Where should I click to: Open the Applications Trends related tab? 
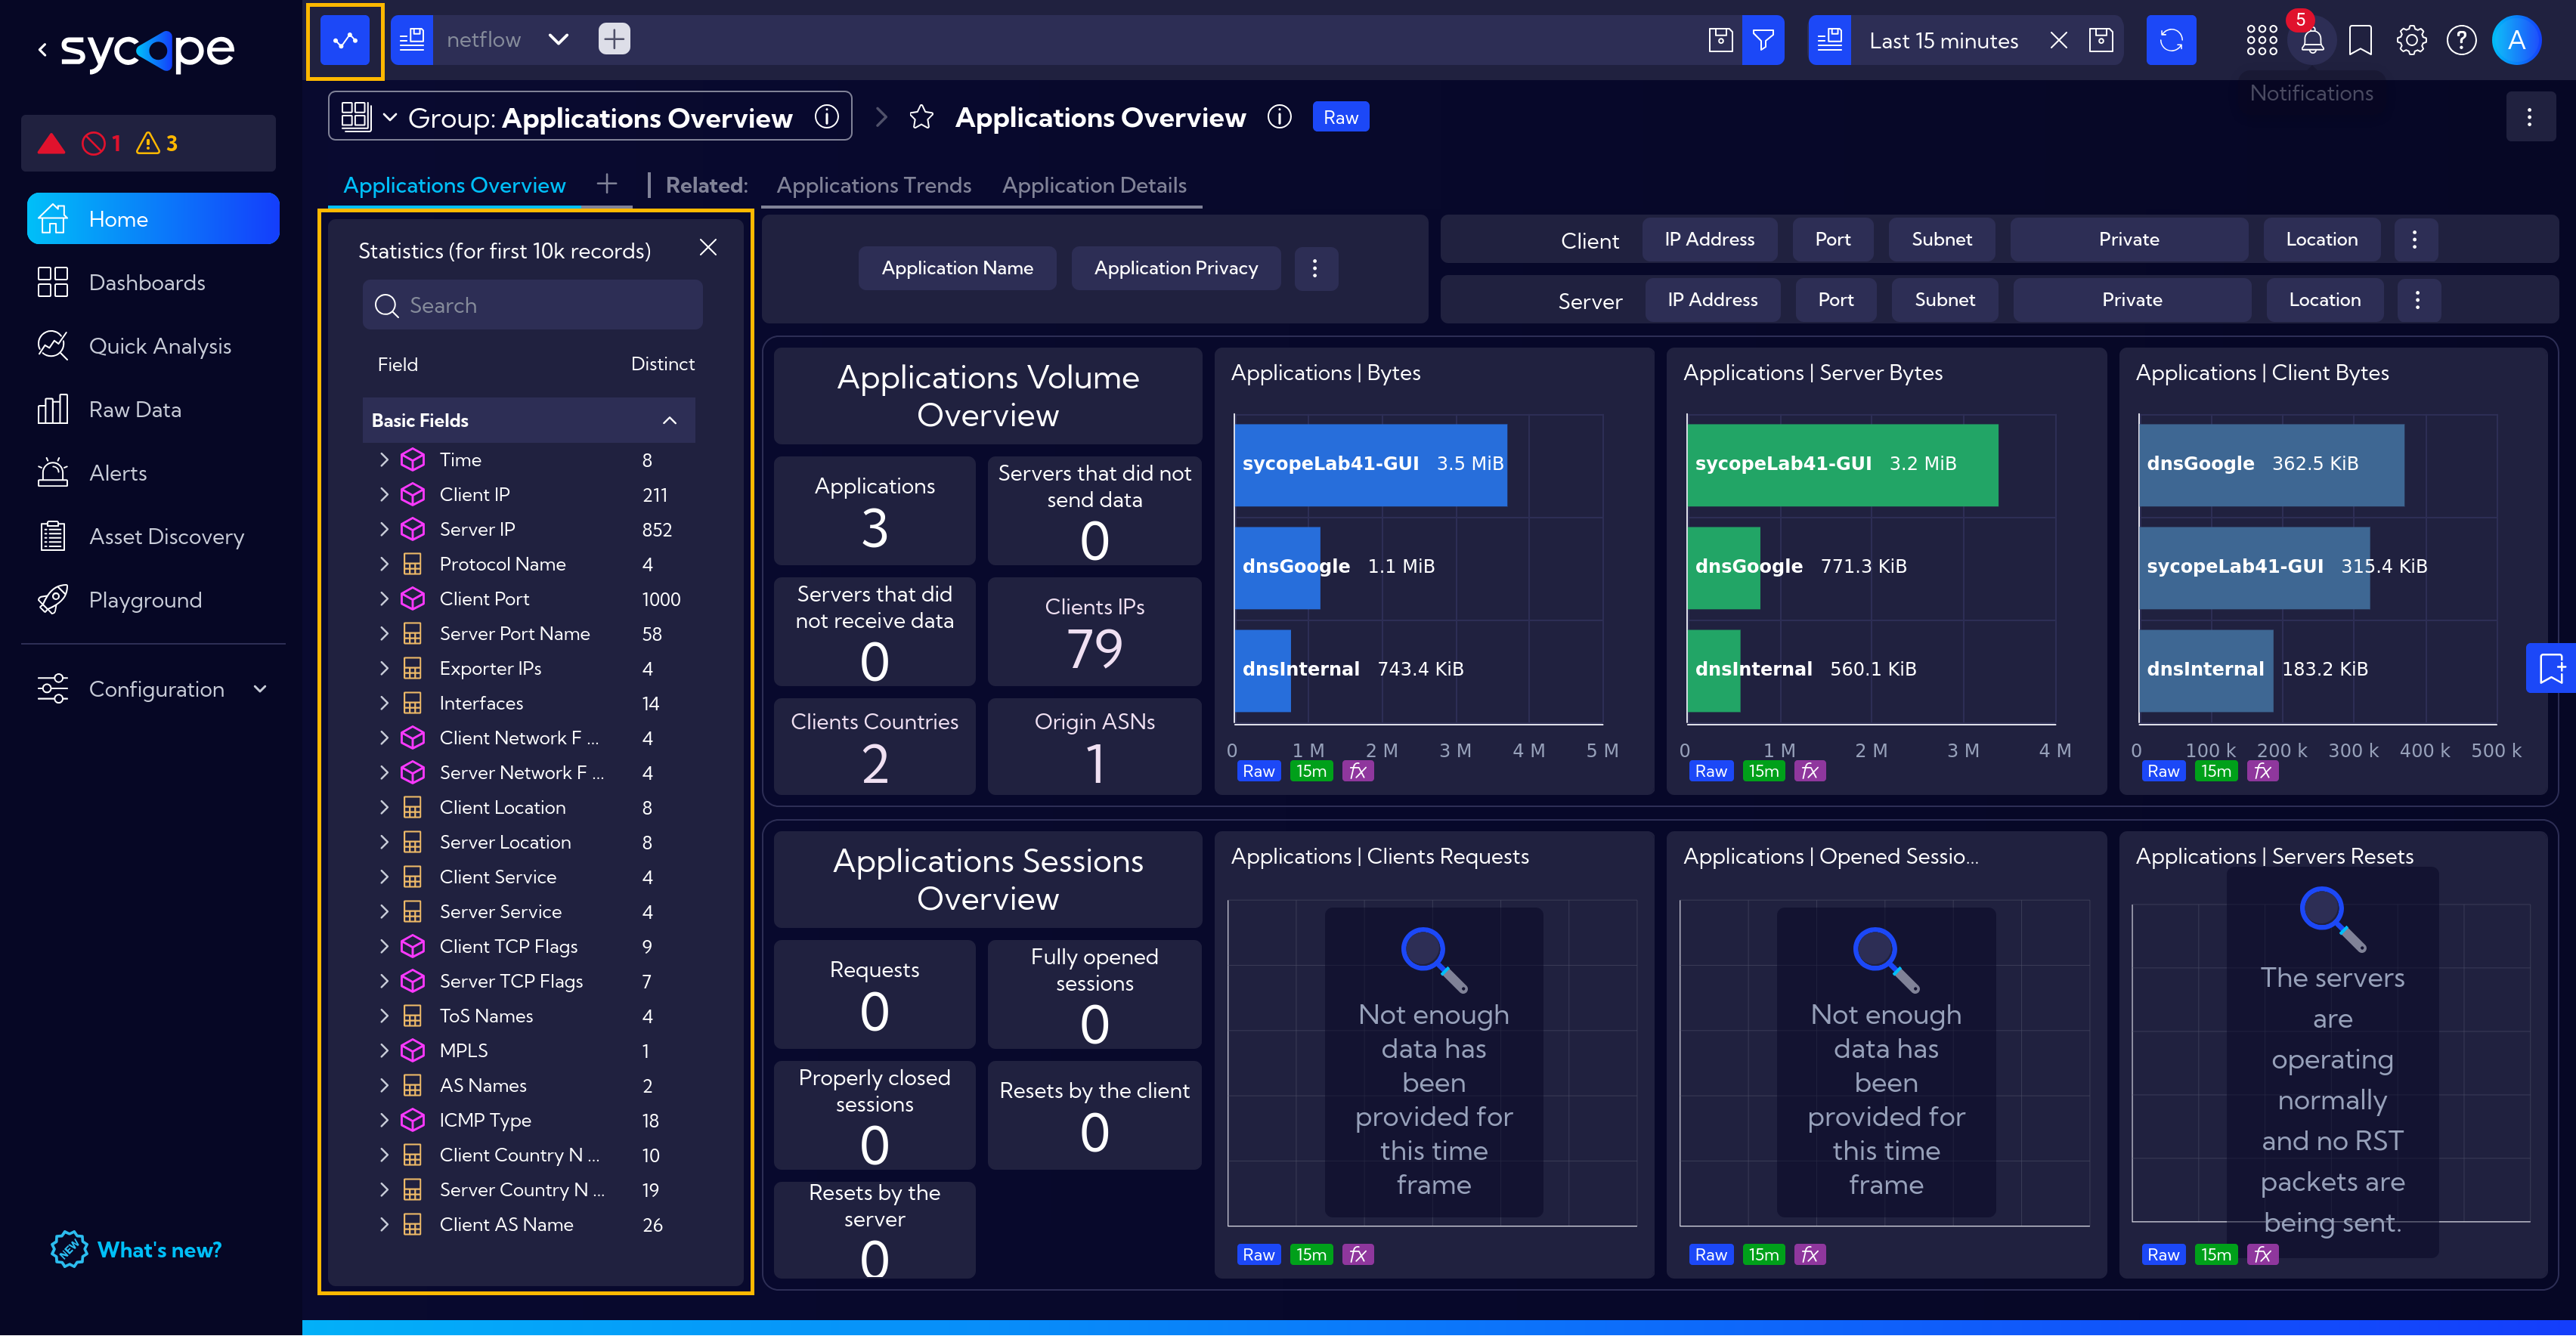pos(874,185)
